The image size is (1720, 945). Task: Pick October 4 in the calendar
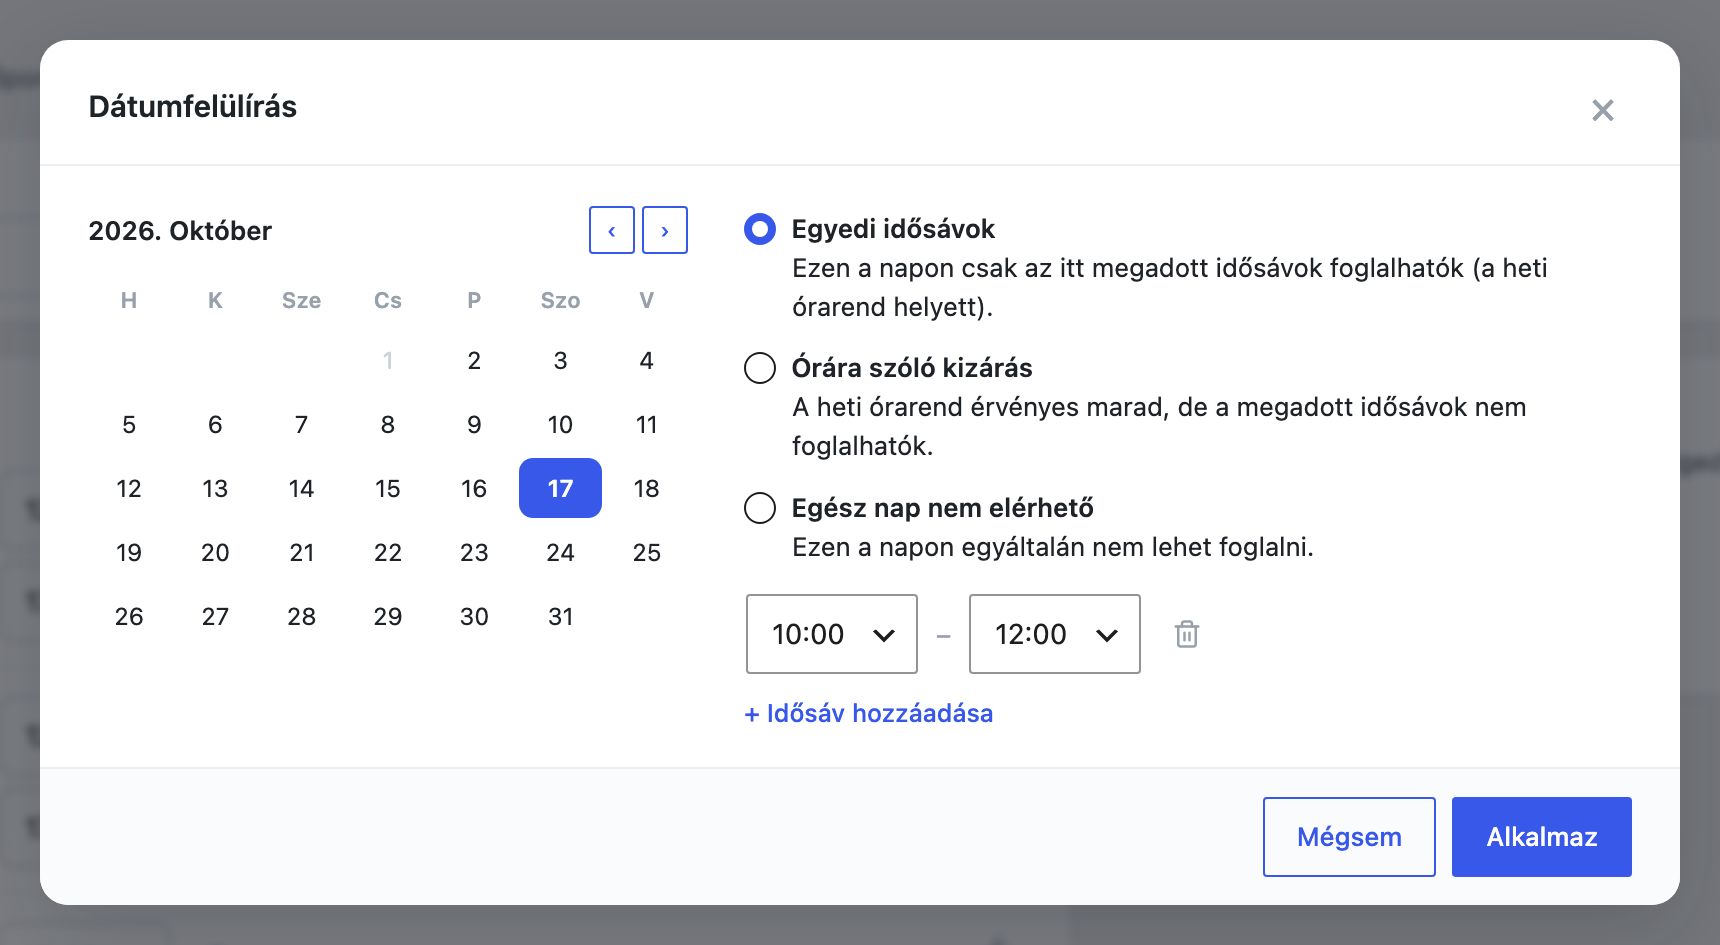[x=647, y=360]
